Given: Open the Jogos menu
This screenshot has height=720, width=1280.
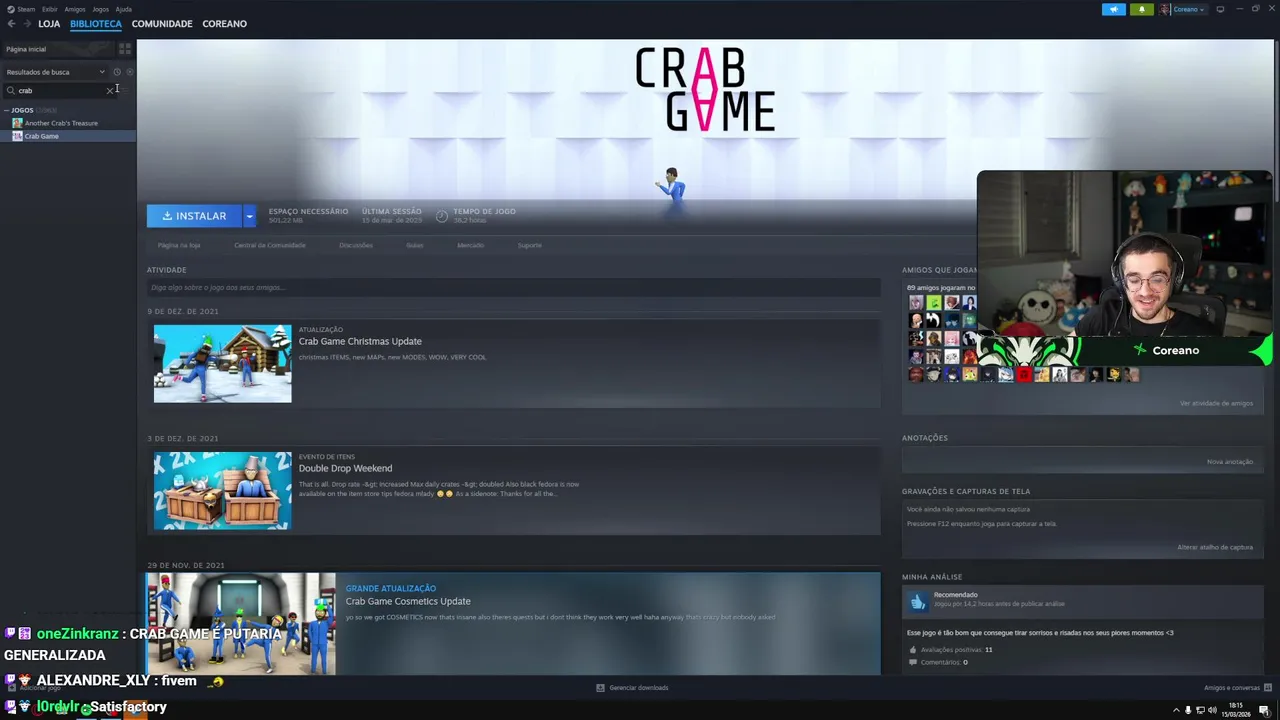Looking at the screenshot, I should pyautogui.click(x=100, y=9).
